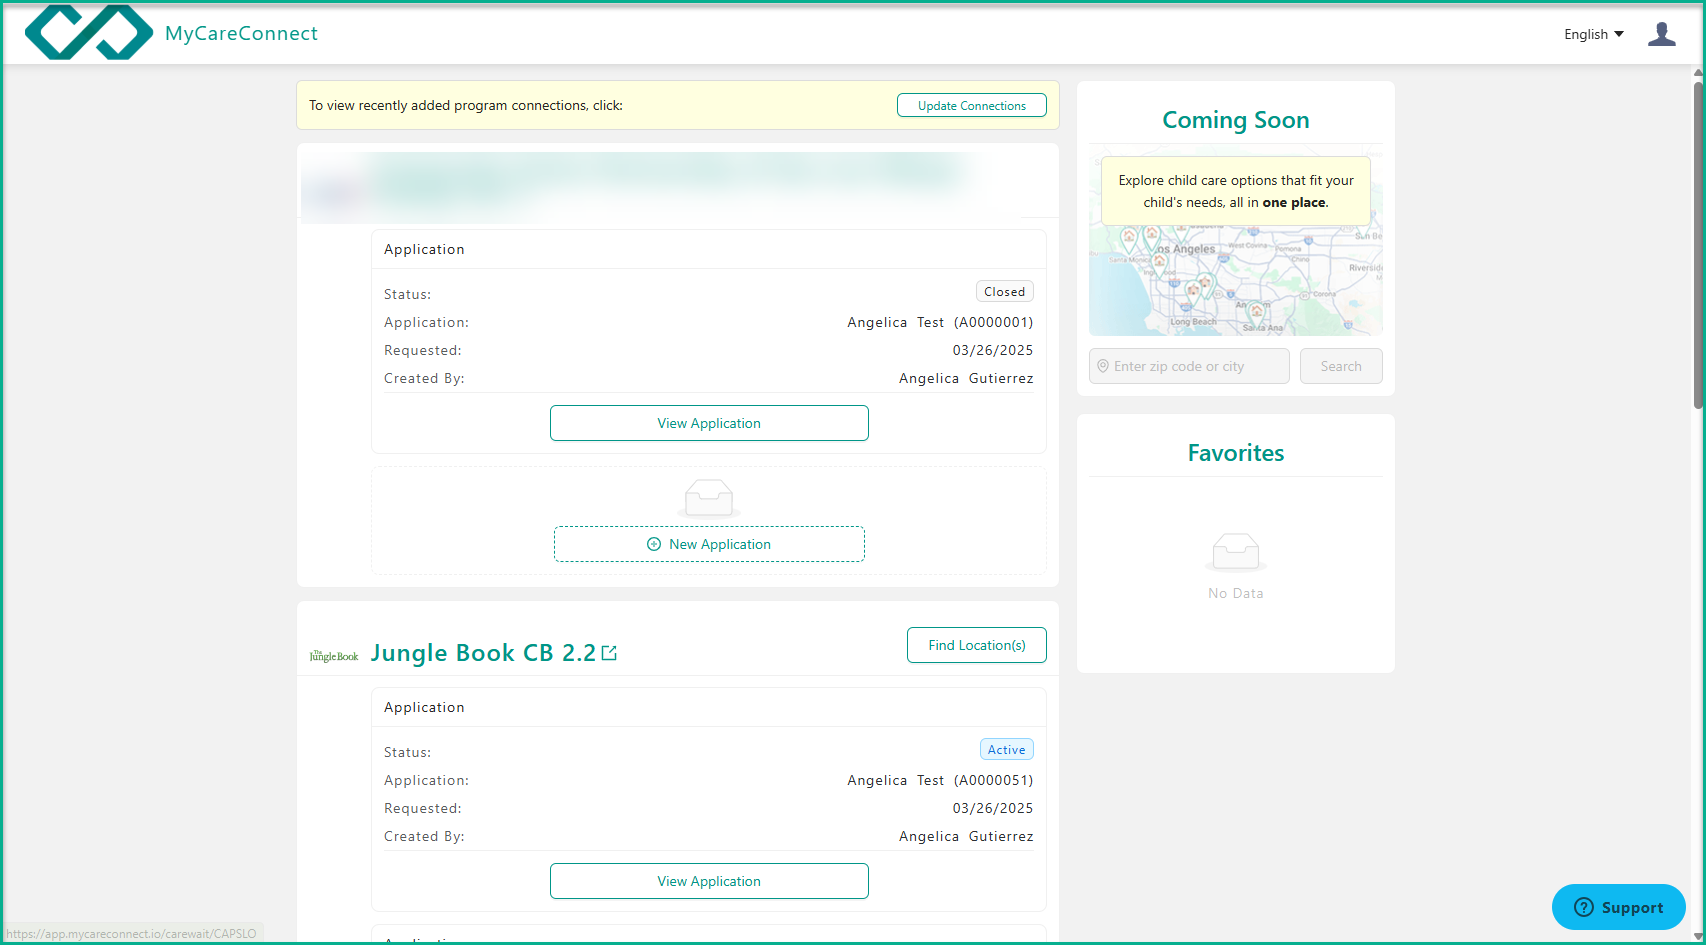Click the empty inbox icon above New Application
Image resolution: width=1706 pixels, height=945 pixels.
point(709,497)
